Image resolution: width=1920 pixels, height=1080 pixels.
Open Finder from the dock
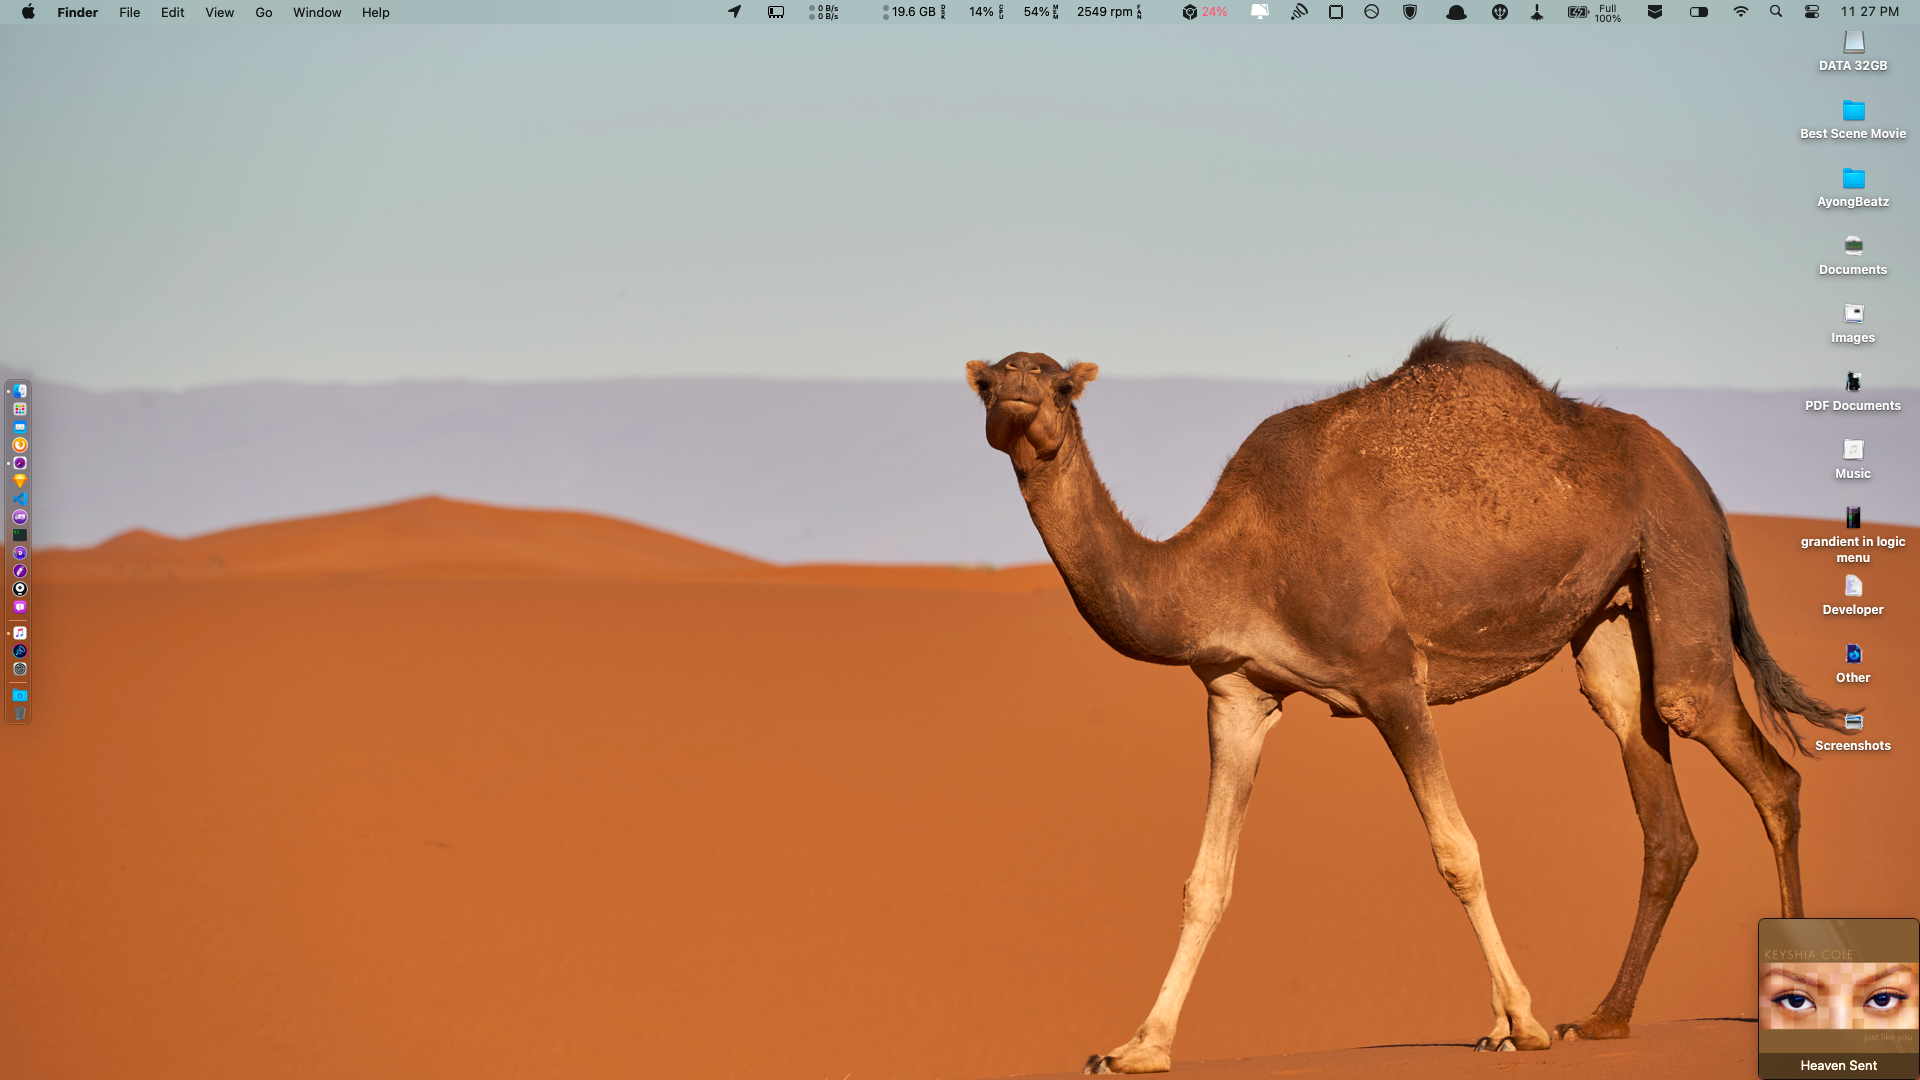click(x=20, y=391)
